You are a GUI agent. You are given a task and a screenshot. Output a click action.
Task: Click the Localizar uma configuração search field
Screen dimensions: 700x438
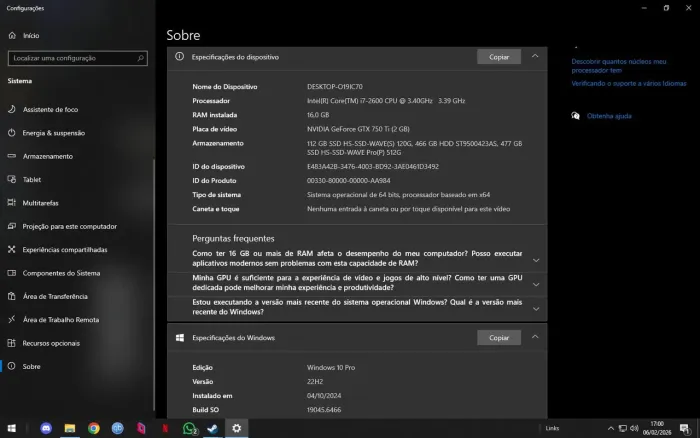coord(78,58)
